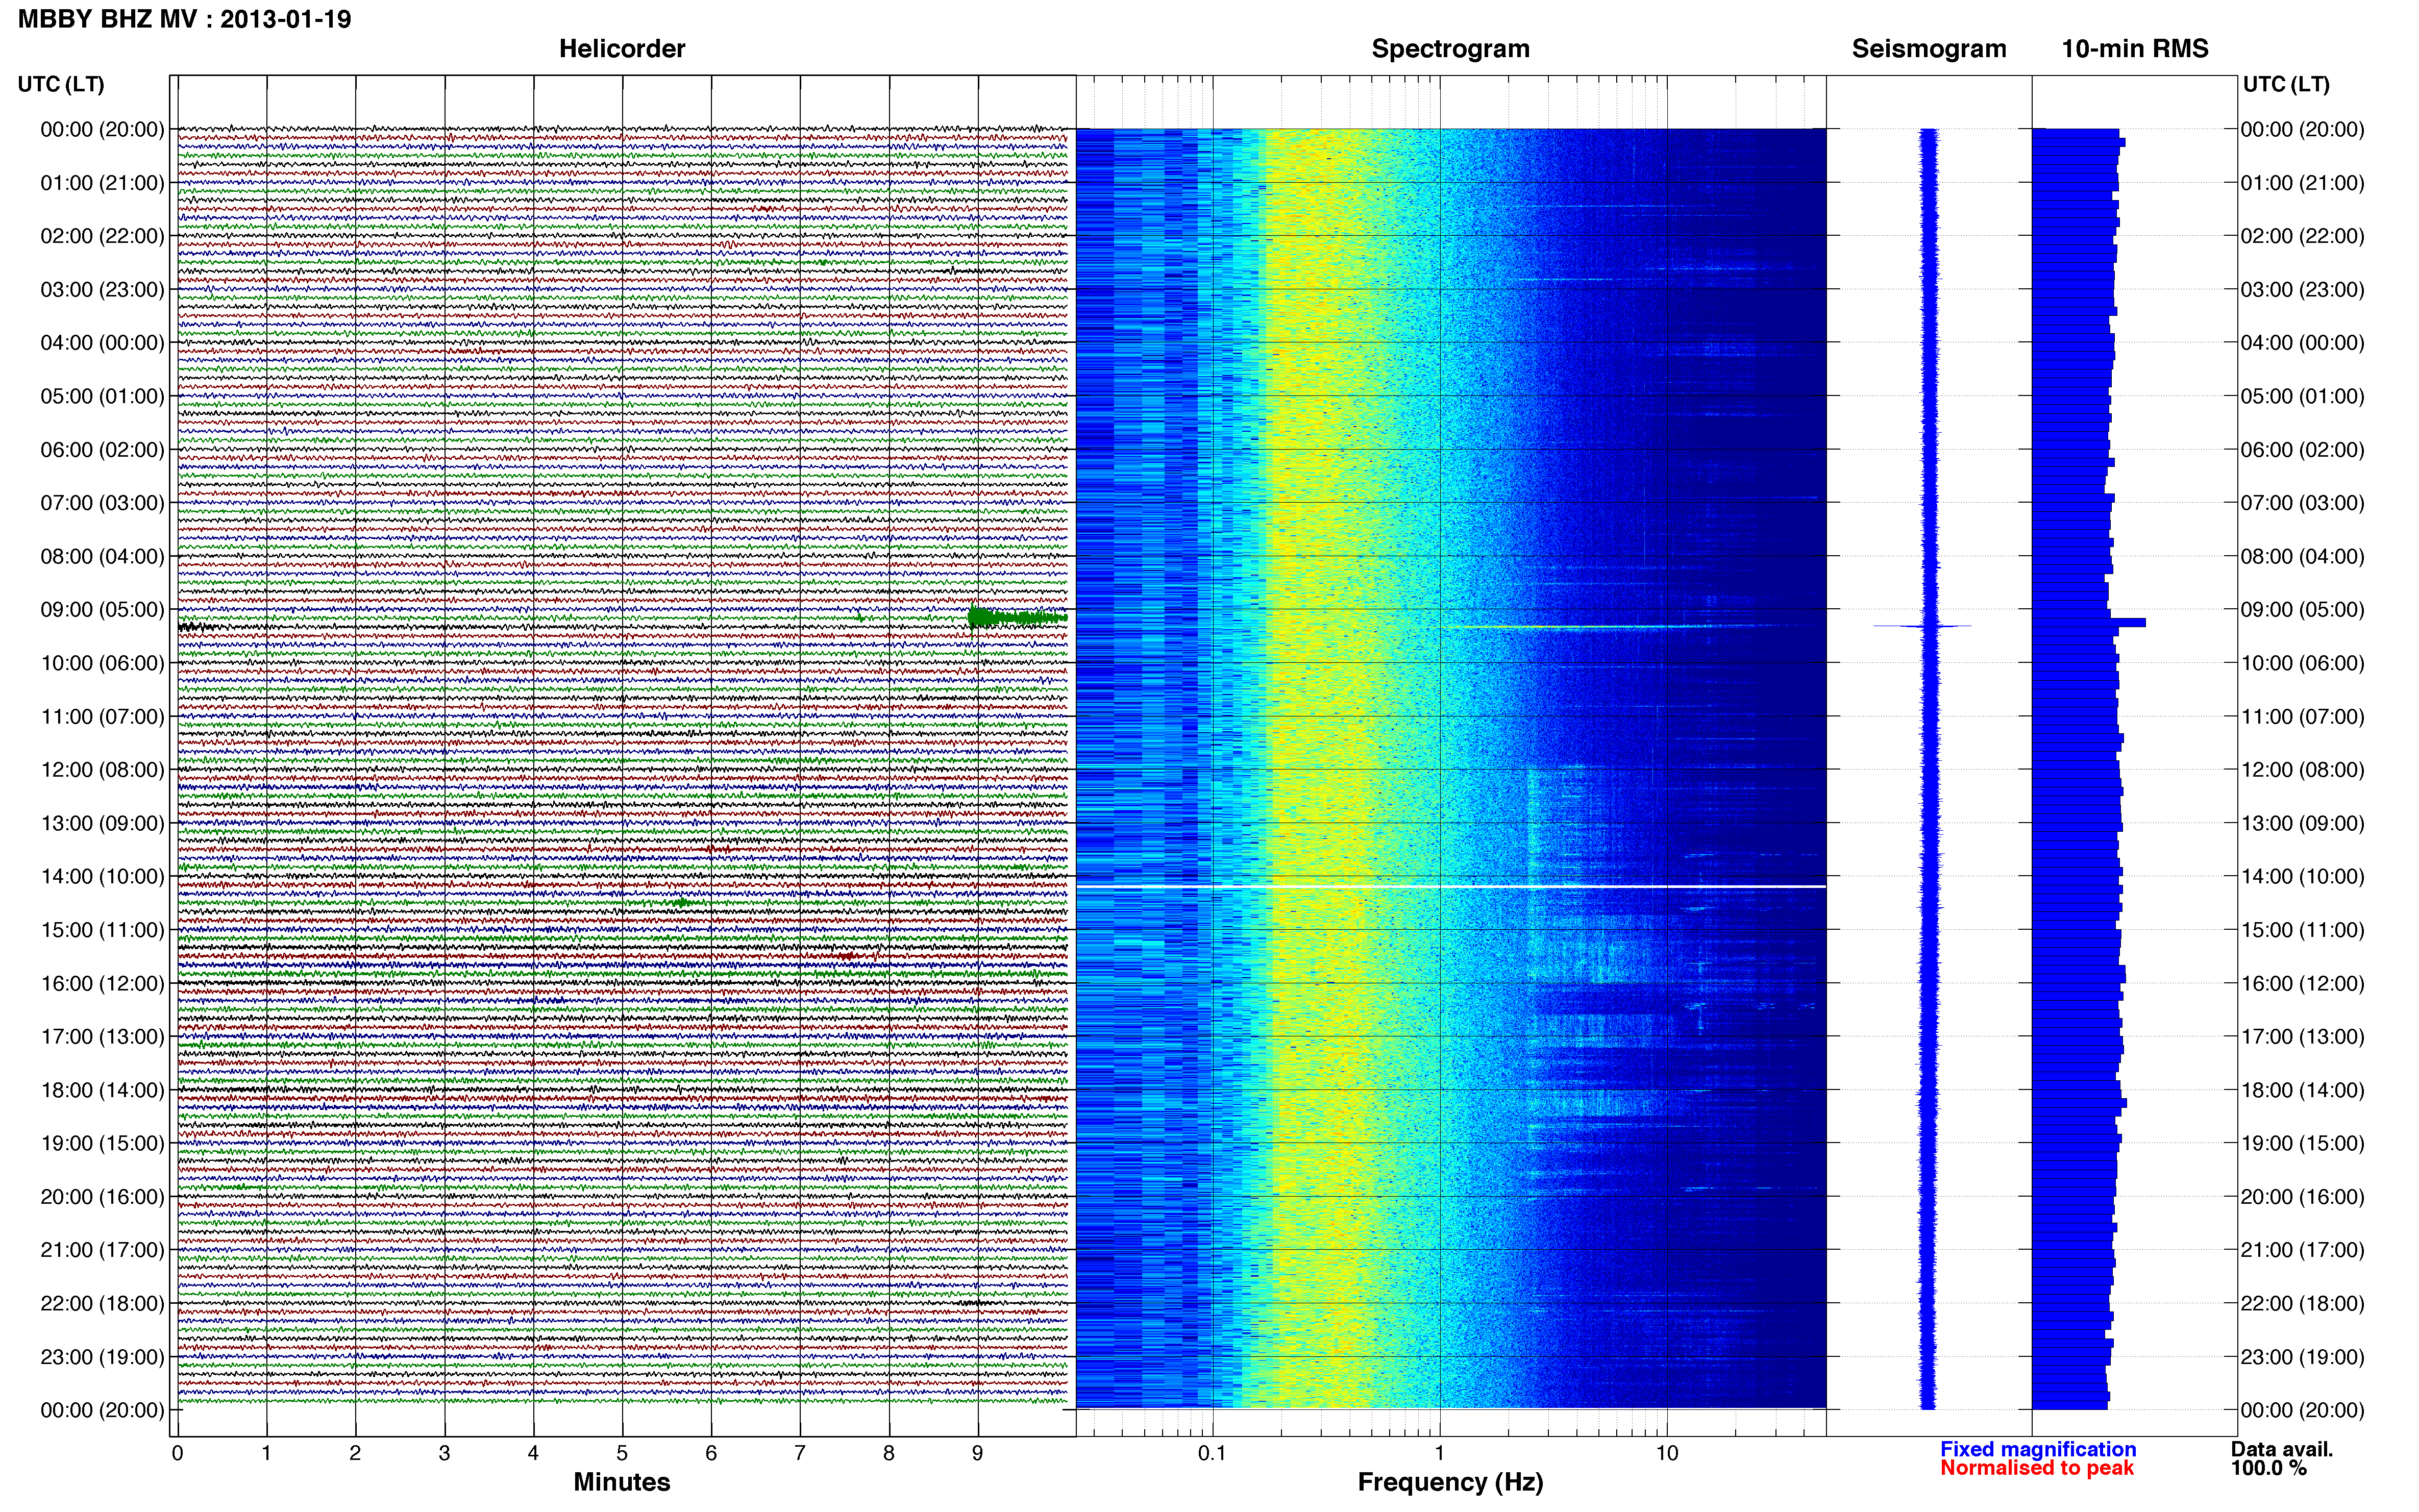This screenshot has width=2419, height=1512.
Task: Click right-axis time label '17:00 (13:00)'
Action: tap(2303, 1037)
